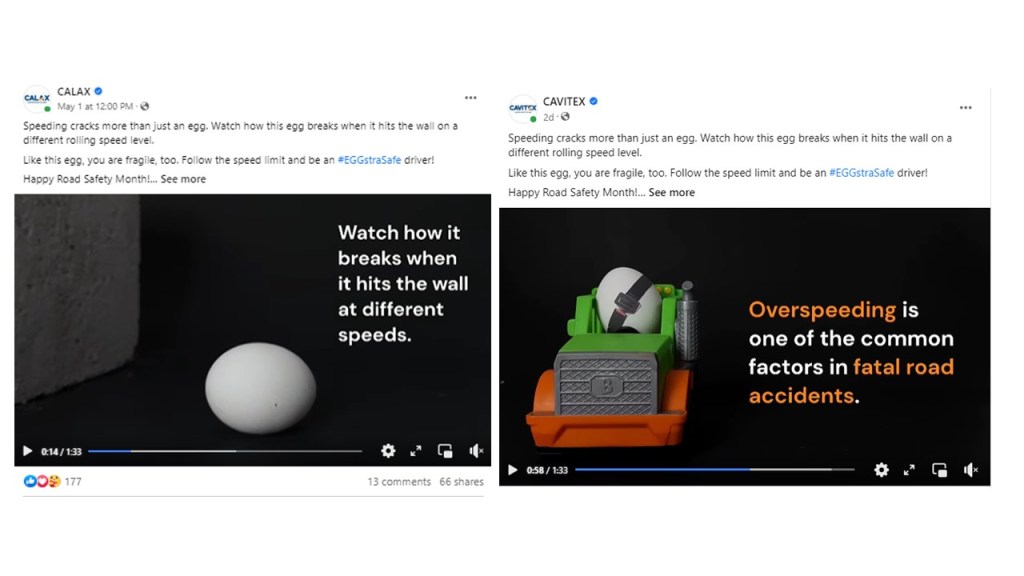Image resolution: width=1024 pixels, height=576 pixels.
Task: Expand CAVITEX video to fullscreen
Action: (x=909, y=470)
